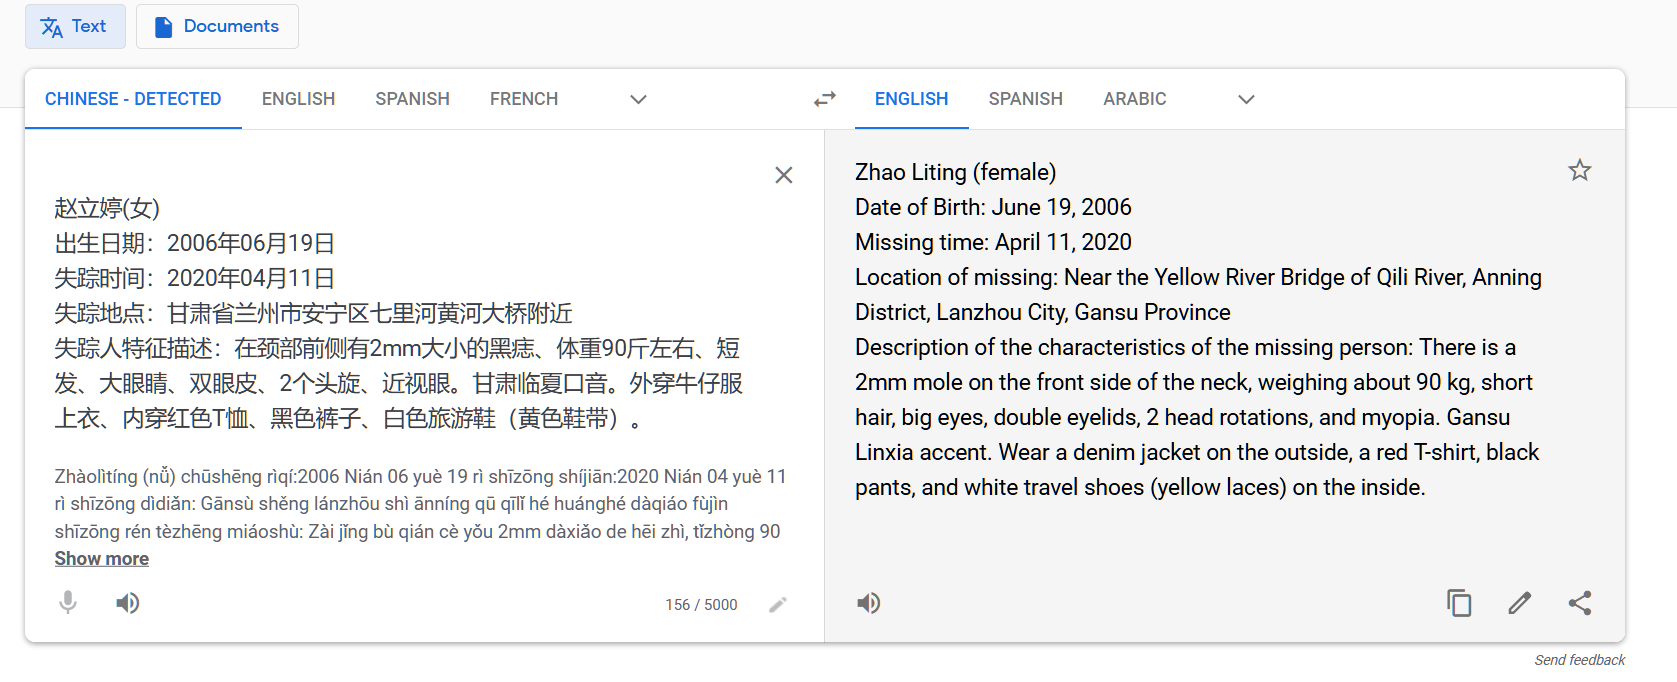The image size is (1677, 682).
Task: Share the translation
Action: point(1580,603)
